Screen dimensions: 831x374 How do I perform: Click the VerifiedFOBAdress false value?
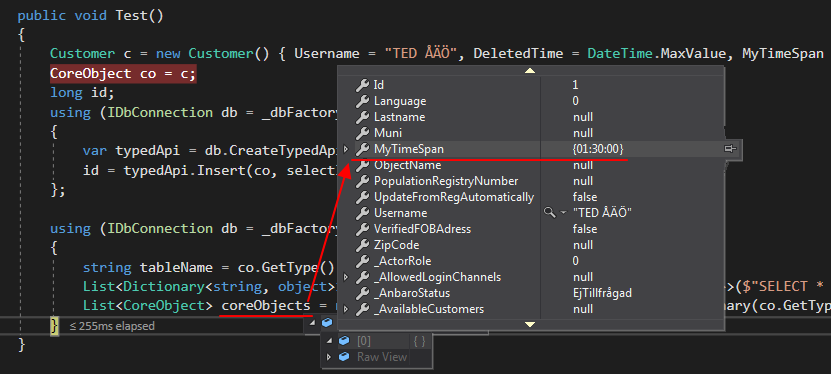[x=585, y=229]
